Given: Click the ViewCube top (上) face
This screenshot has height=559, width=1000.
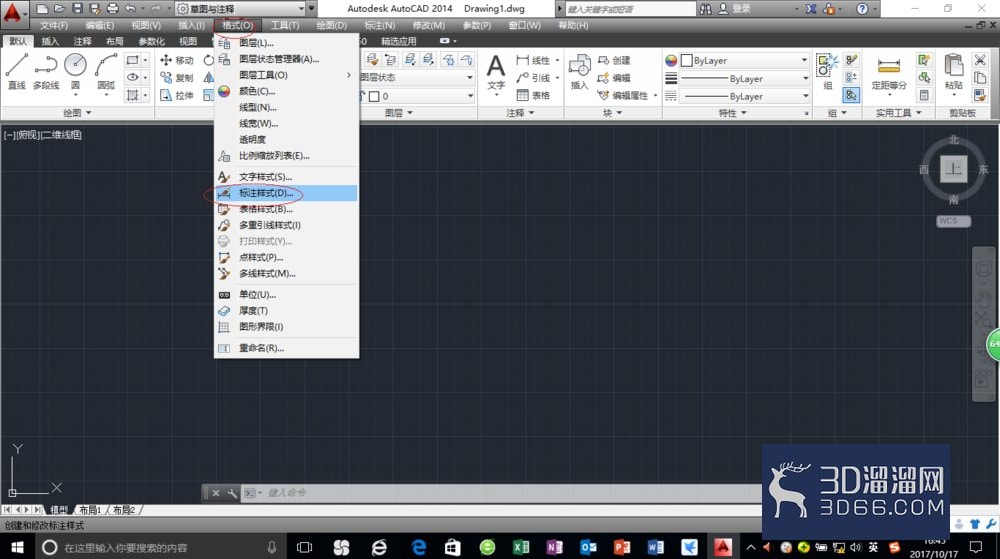Looking at the screenshot, I should coord(953,169).
